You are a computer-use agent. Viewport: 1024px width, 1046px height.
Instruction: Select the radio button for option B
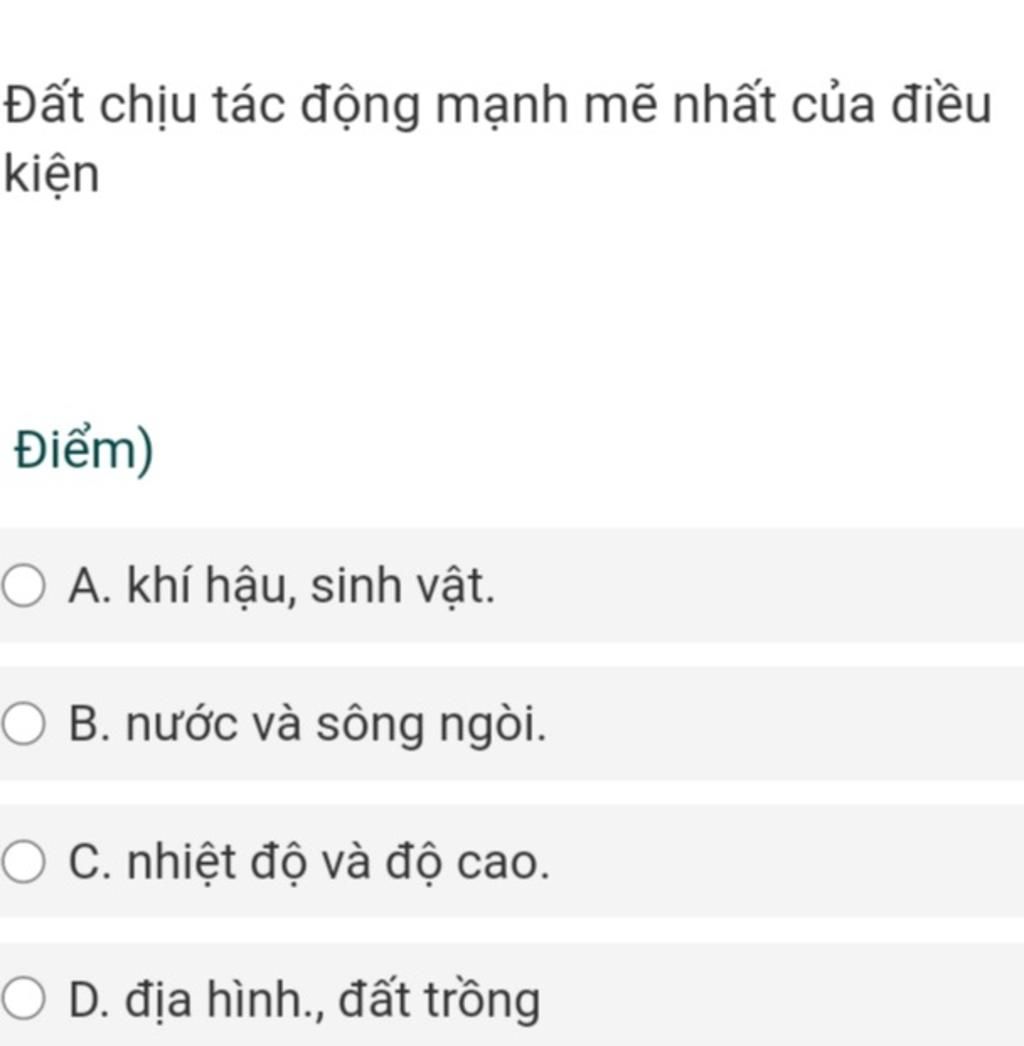point(24,723)
